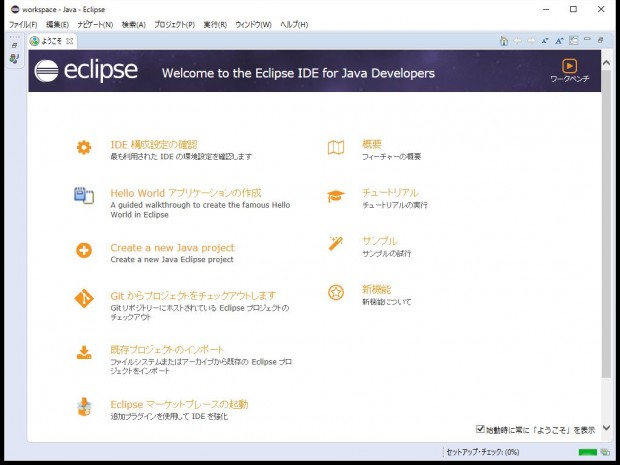Click the Create a new Java project link
The width and height of the screenshot is (620, 465).
[172, 248]
